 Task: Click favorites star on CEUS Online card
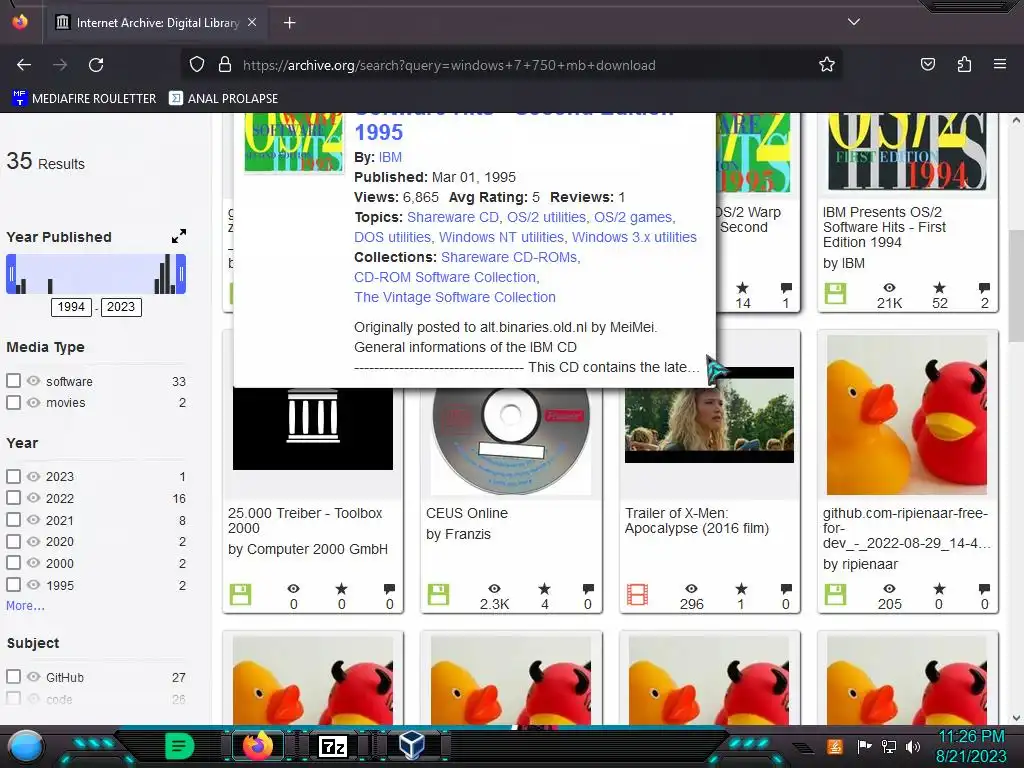tap(545, 589)
